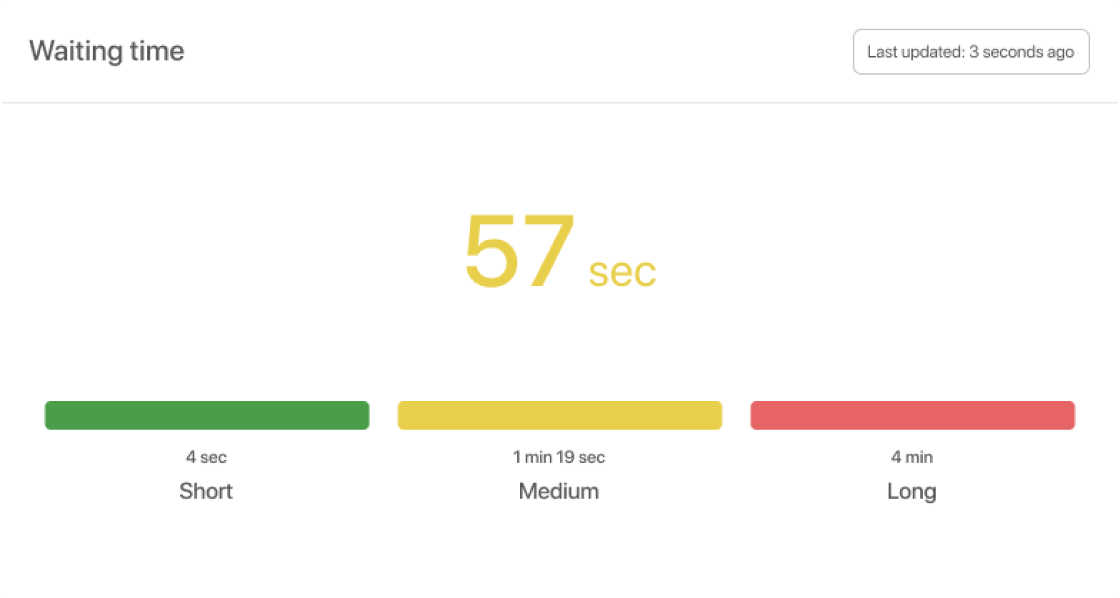Click the yellow 'sec' unit text
The image size is (1120, 598).
(x=622, y=271)
